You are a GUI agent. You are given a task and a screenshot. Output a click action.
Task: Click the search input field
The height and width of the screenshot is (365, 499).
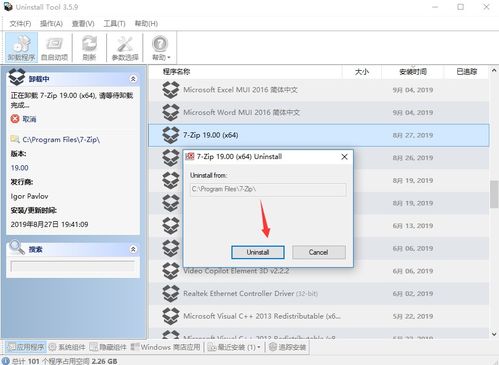(x=73, y=266)
